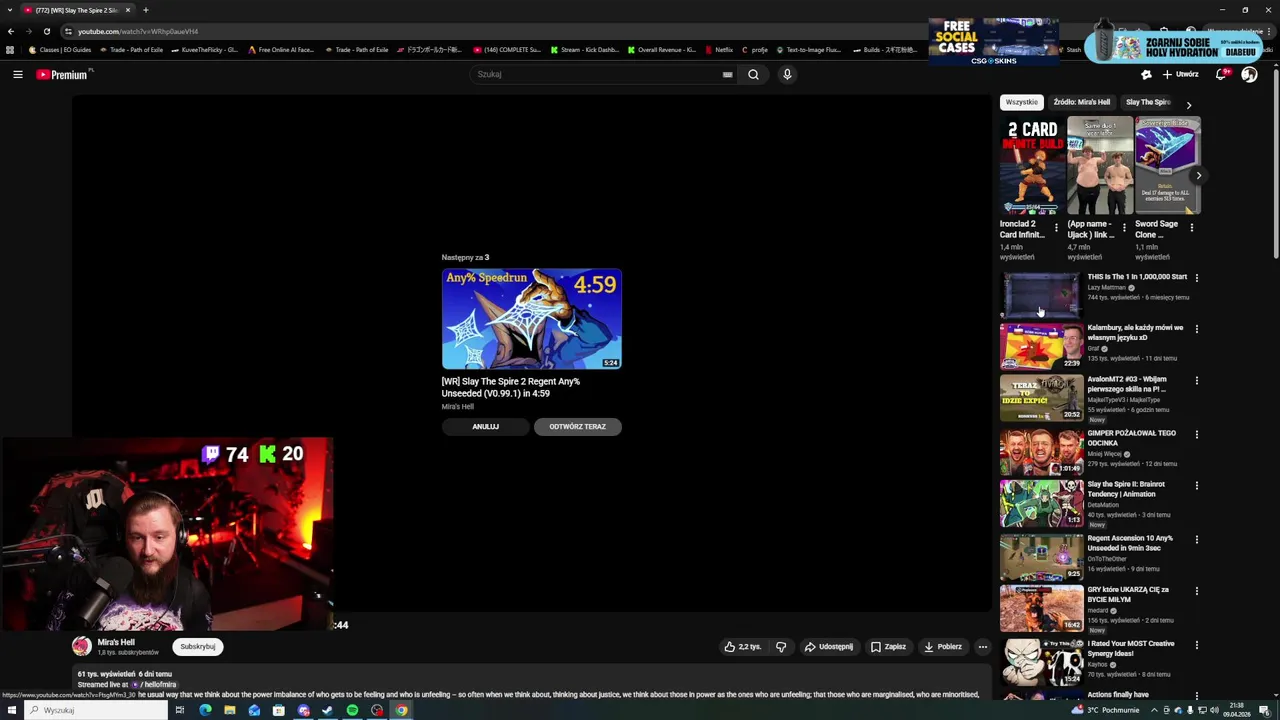
Task: Click the browser address bar URL
Action: 138,31
